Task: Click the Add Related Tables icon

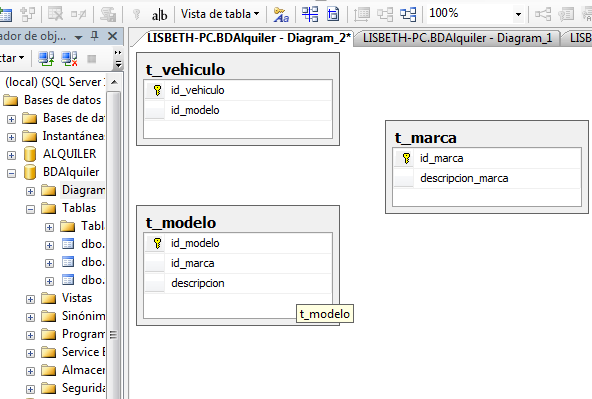Action: pyautogui.click(x=28, y=14)
